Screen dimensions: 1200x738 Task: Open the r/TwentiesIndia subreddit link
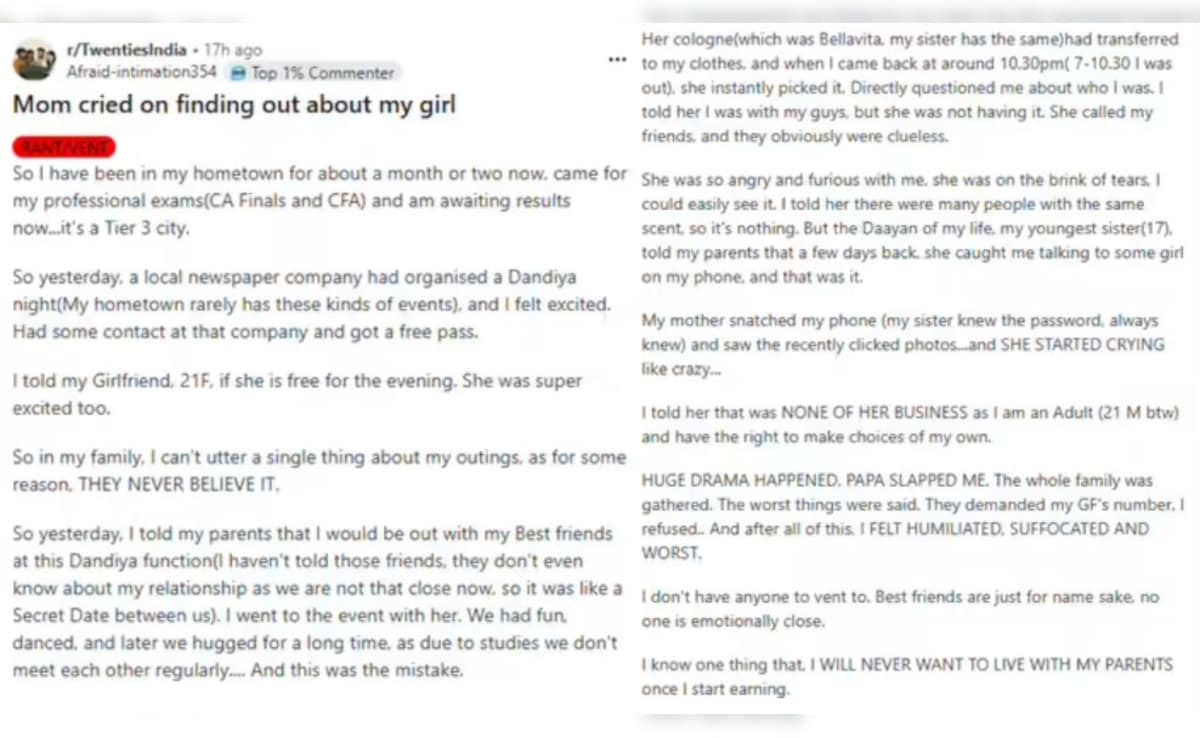click(125, 49)
